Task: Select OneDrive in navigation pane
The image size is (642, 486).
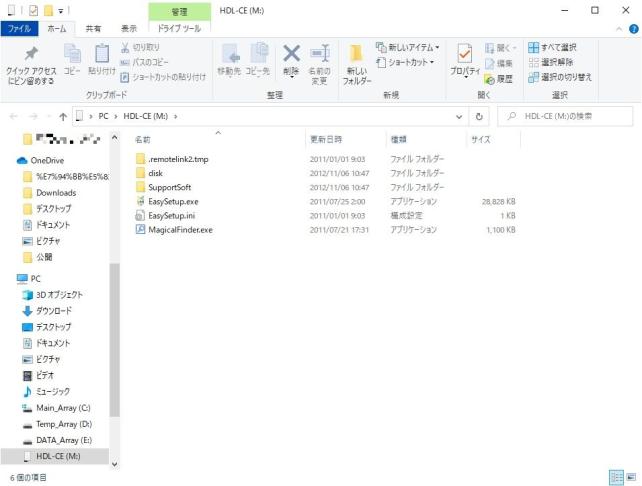Action: point(47,160)
